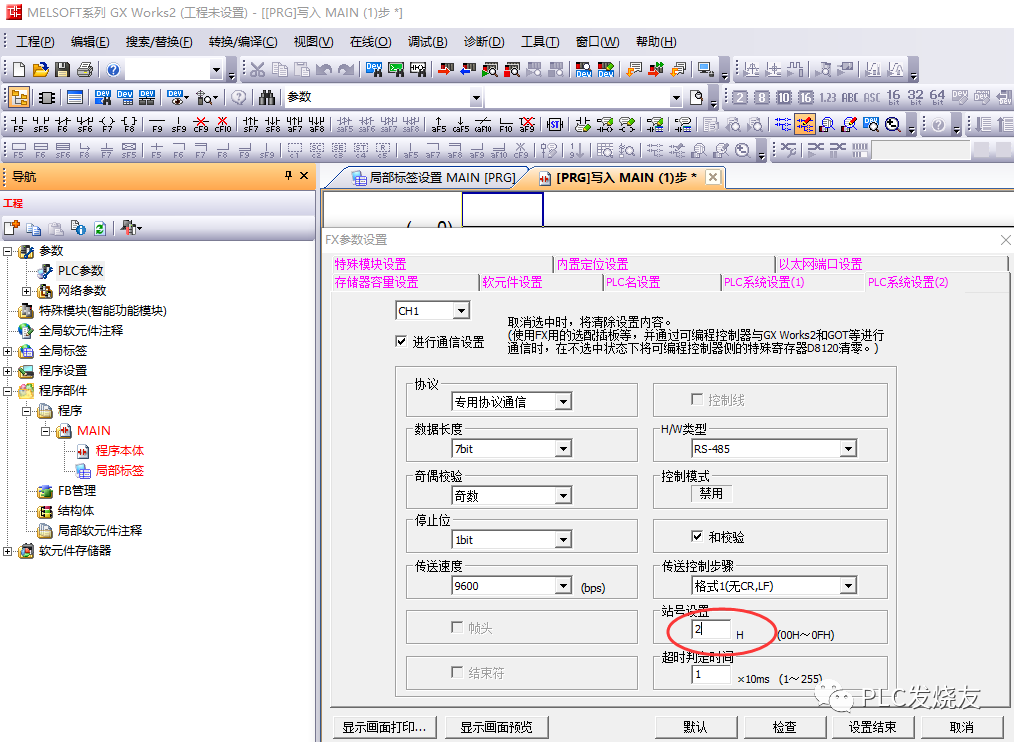Click the Write to PLC icon
1014x742 pixels.
442,70
